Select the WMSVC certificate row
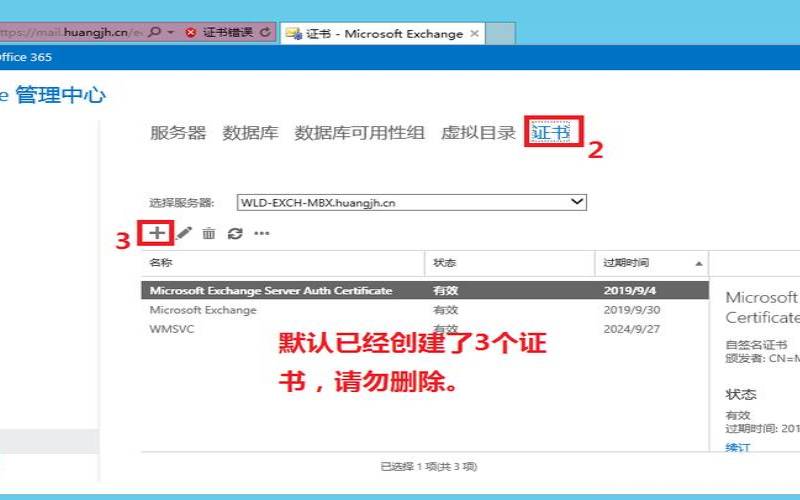 coord(425,329)
